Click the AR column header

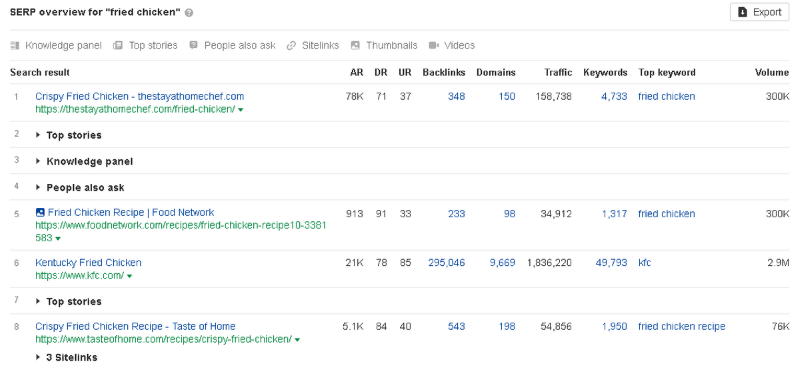tap(357, 72)
